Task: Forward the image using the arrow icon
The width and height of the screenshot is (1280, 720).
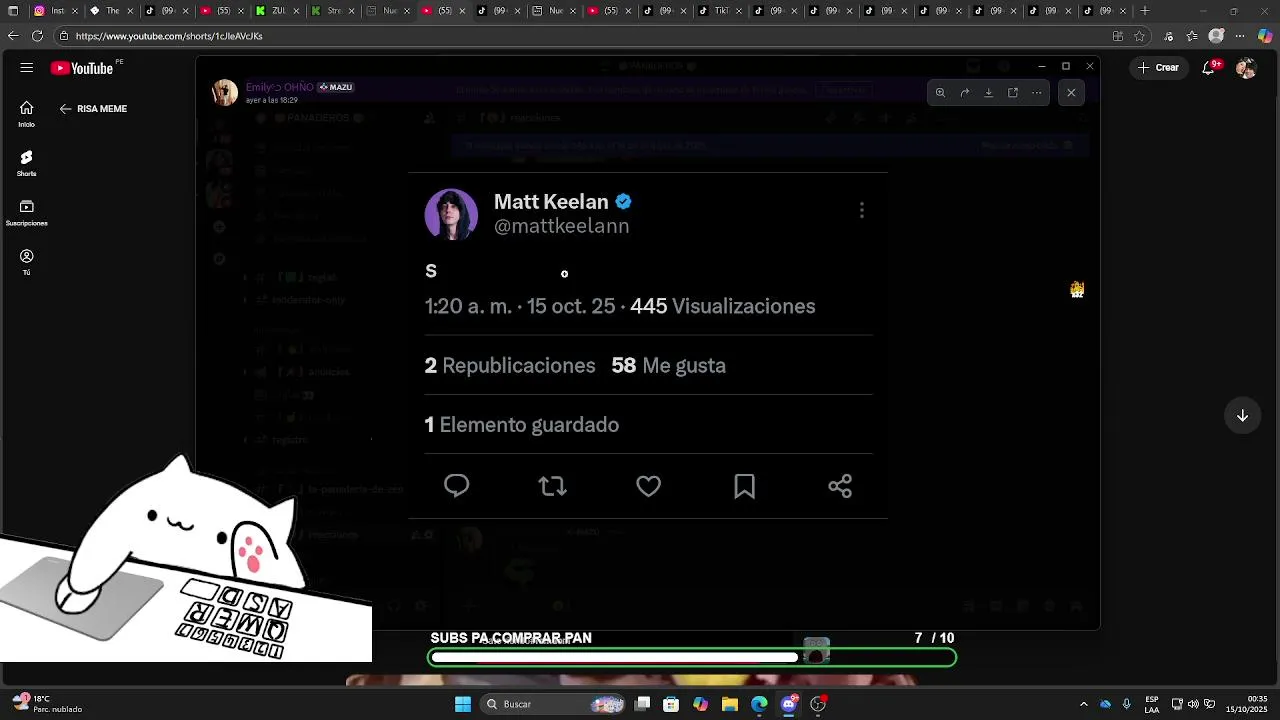Action: [965, 93]
